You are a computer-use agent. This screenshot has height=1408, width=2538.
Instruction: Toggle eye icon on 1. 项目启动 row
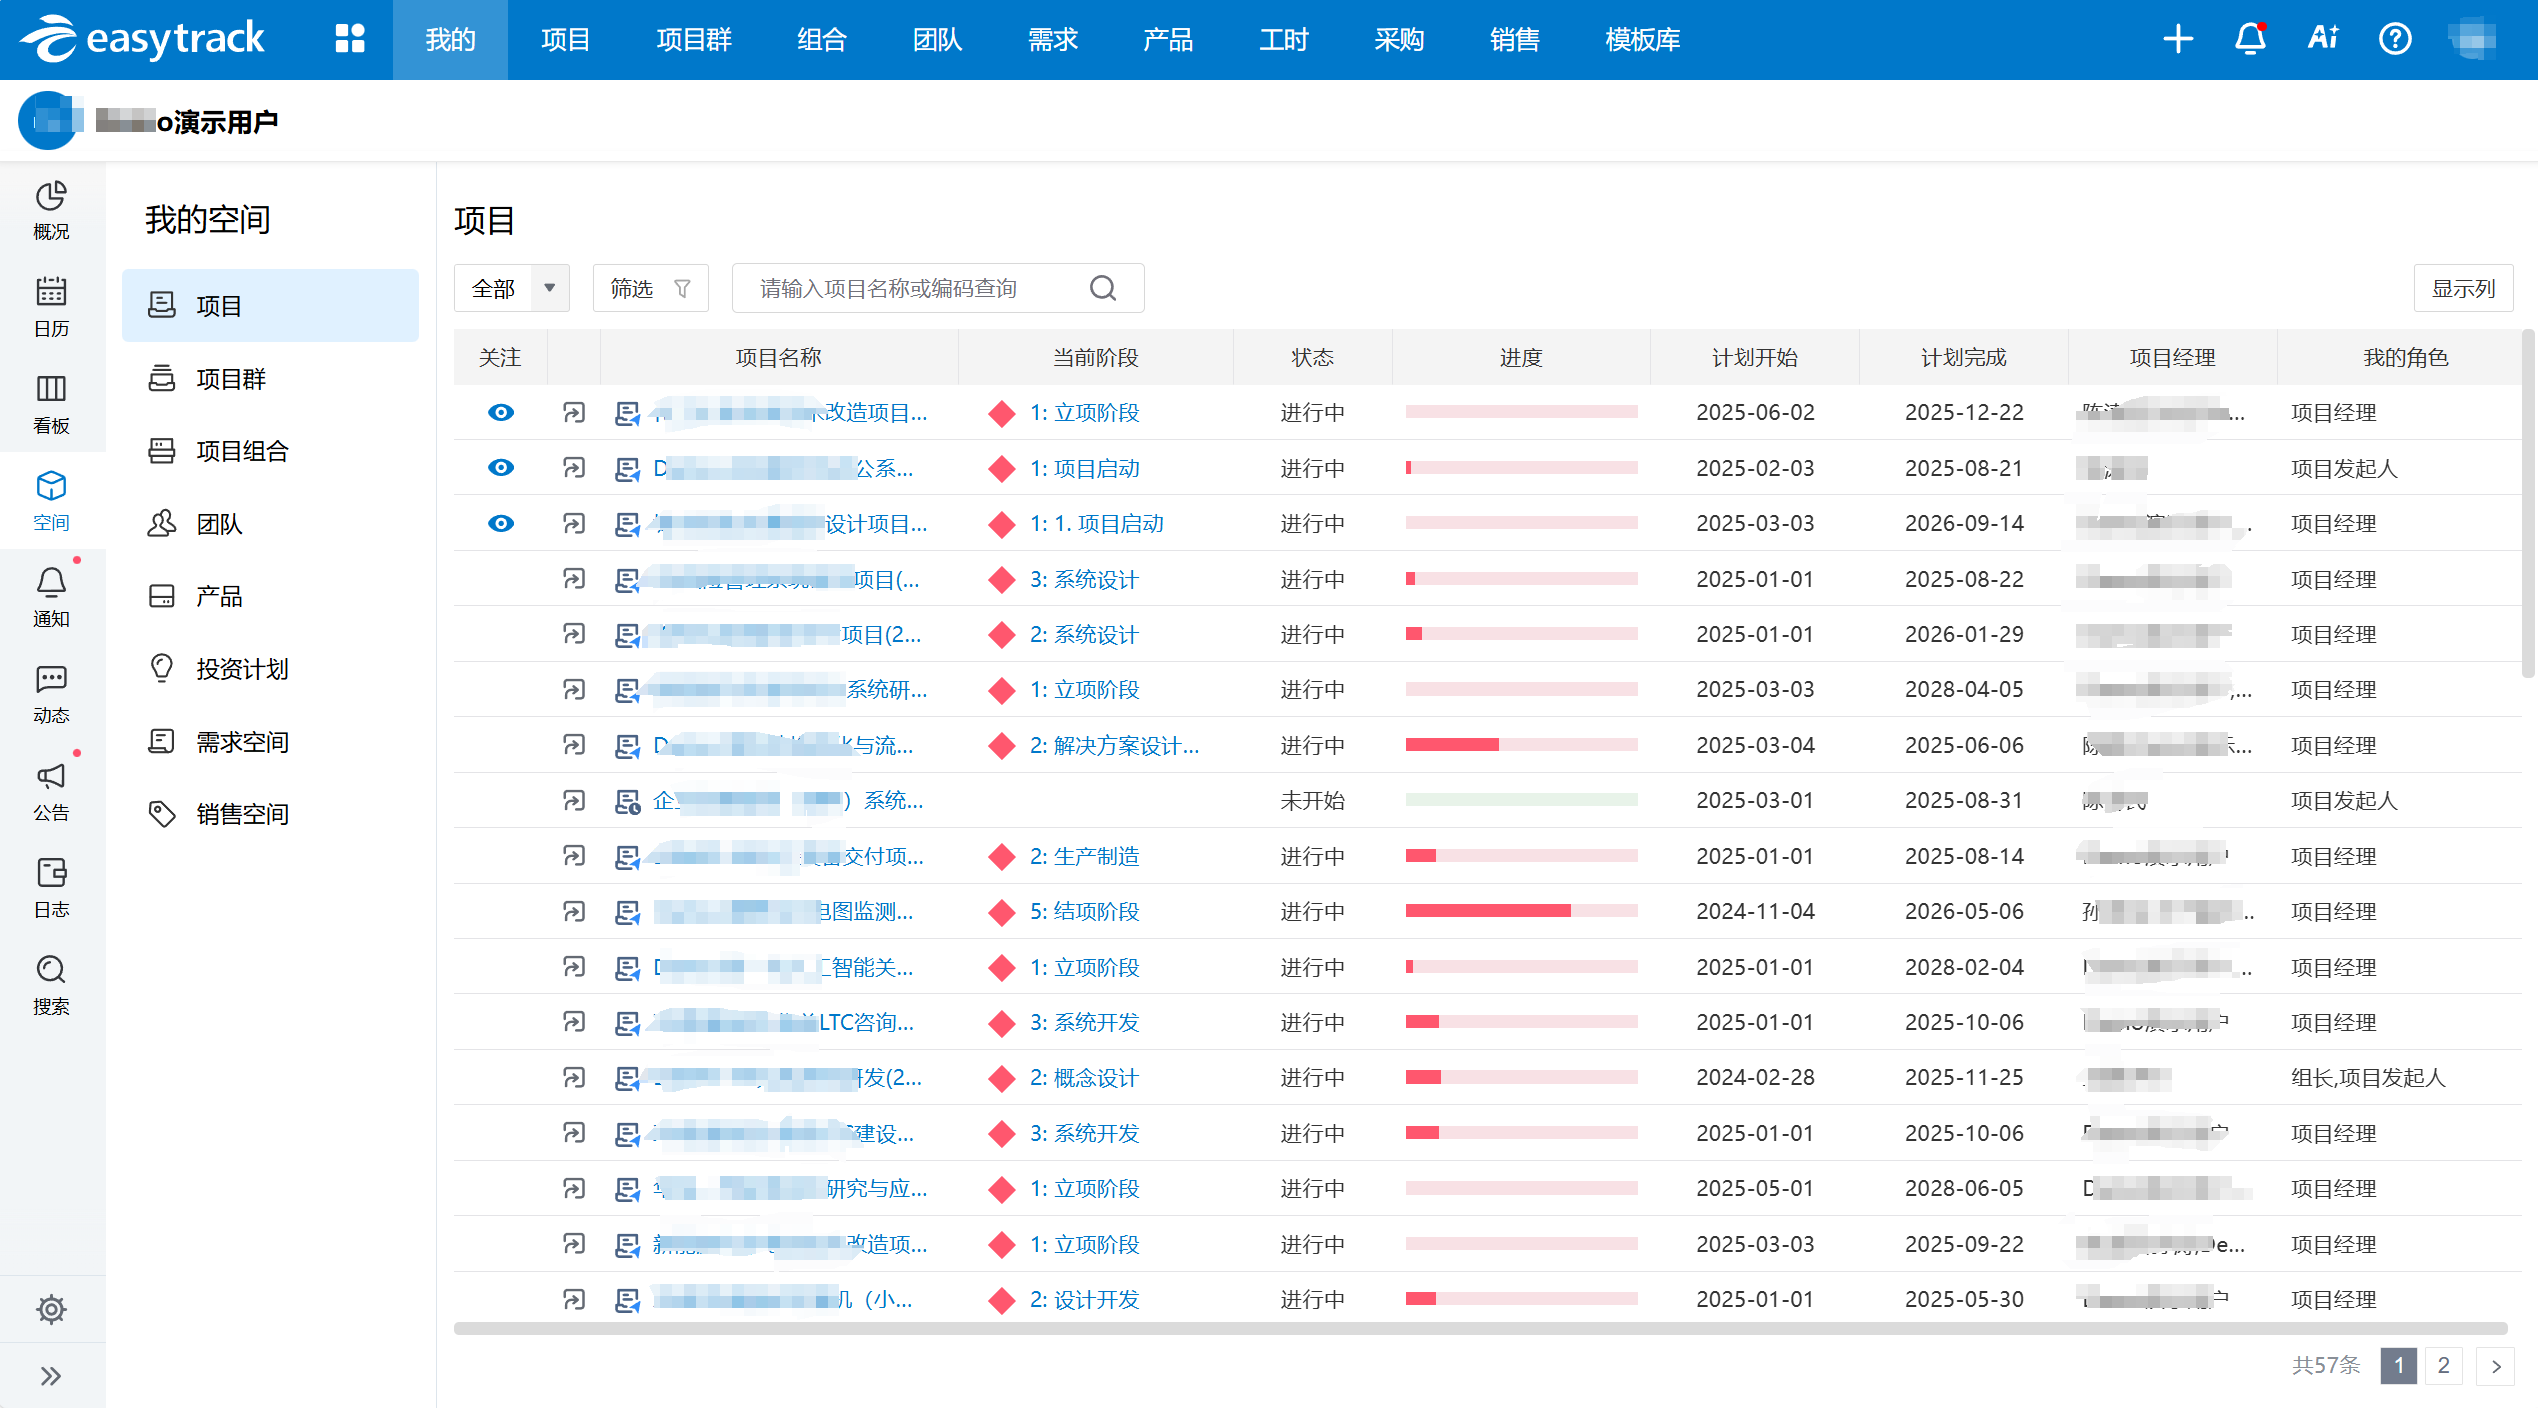(501, 523)
